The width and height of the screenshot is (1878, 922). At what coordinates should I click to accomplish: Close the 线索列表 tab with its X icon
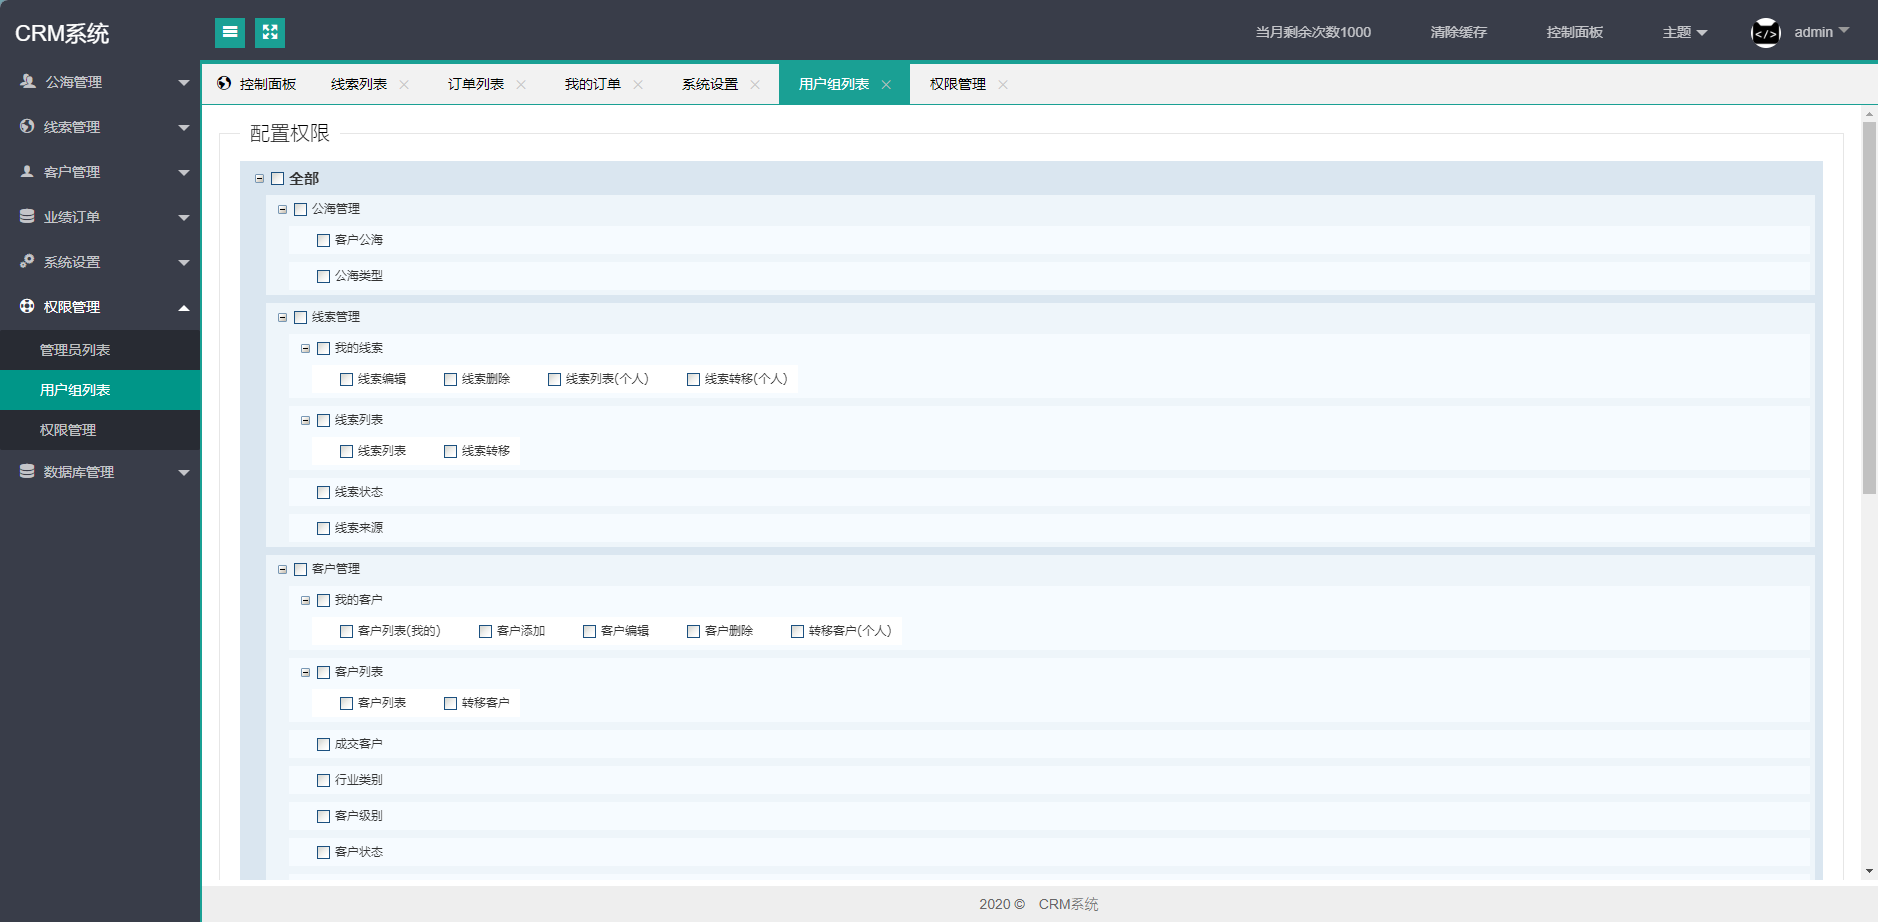[404, 85]
